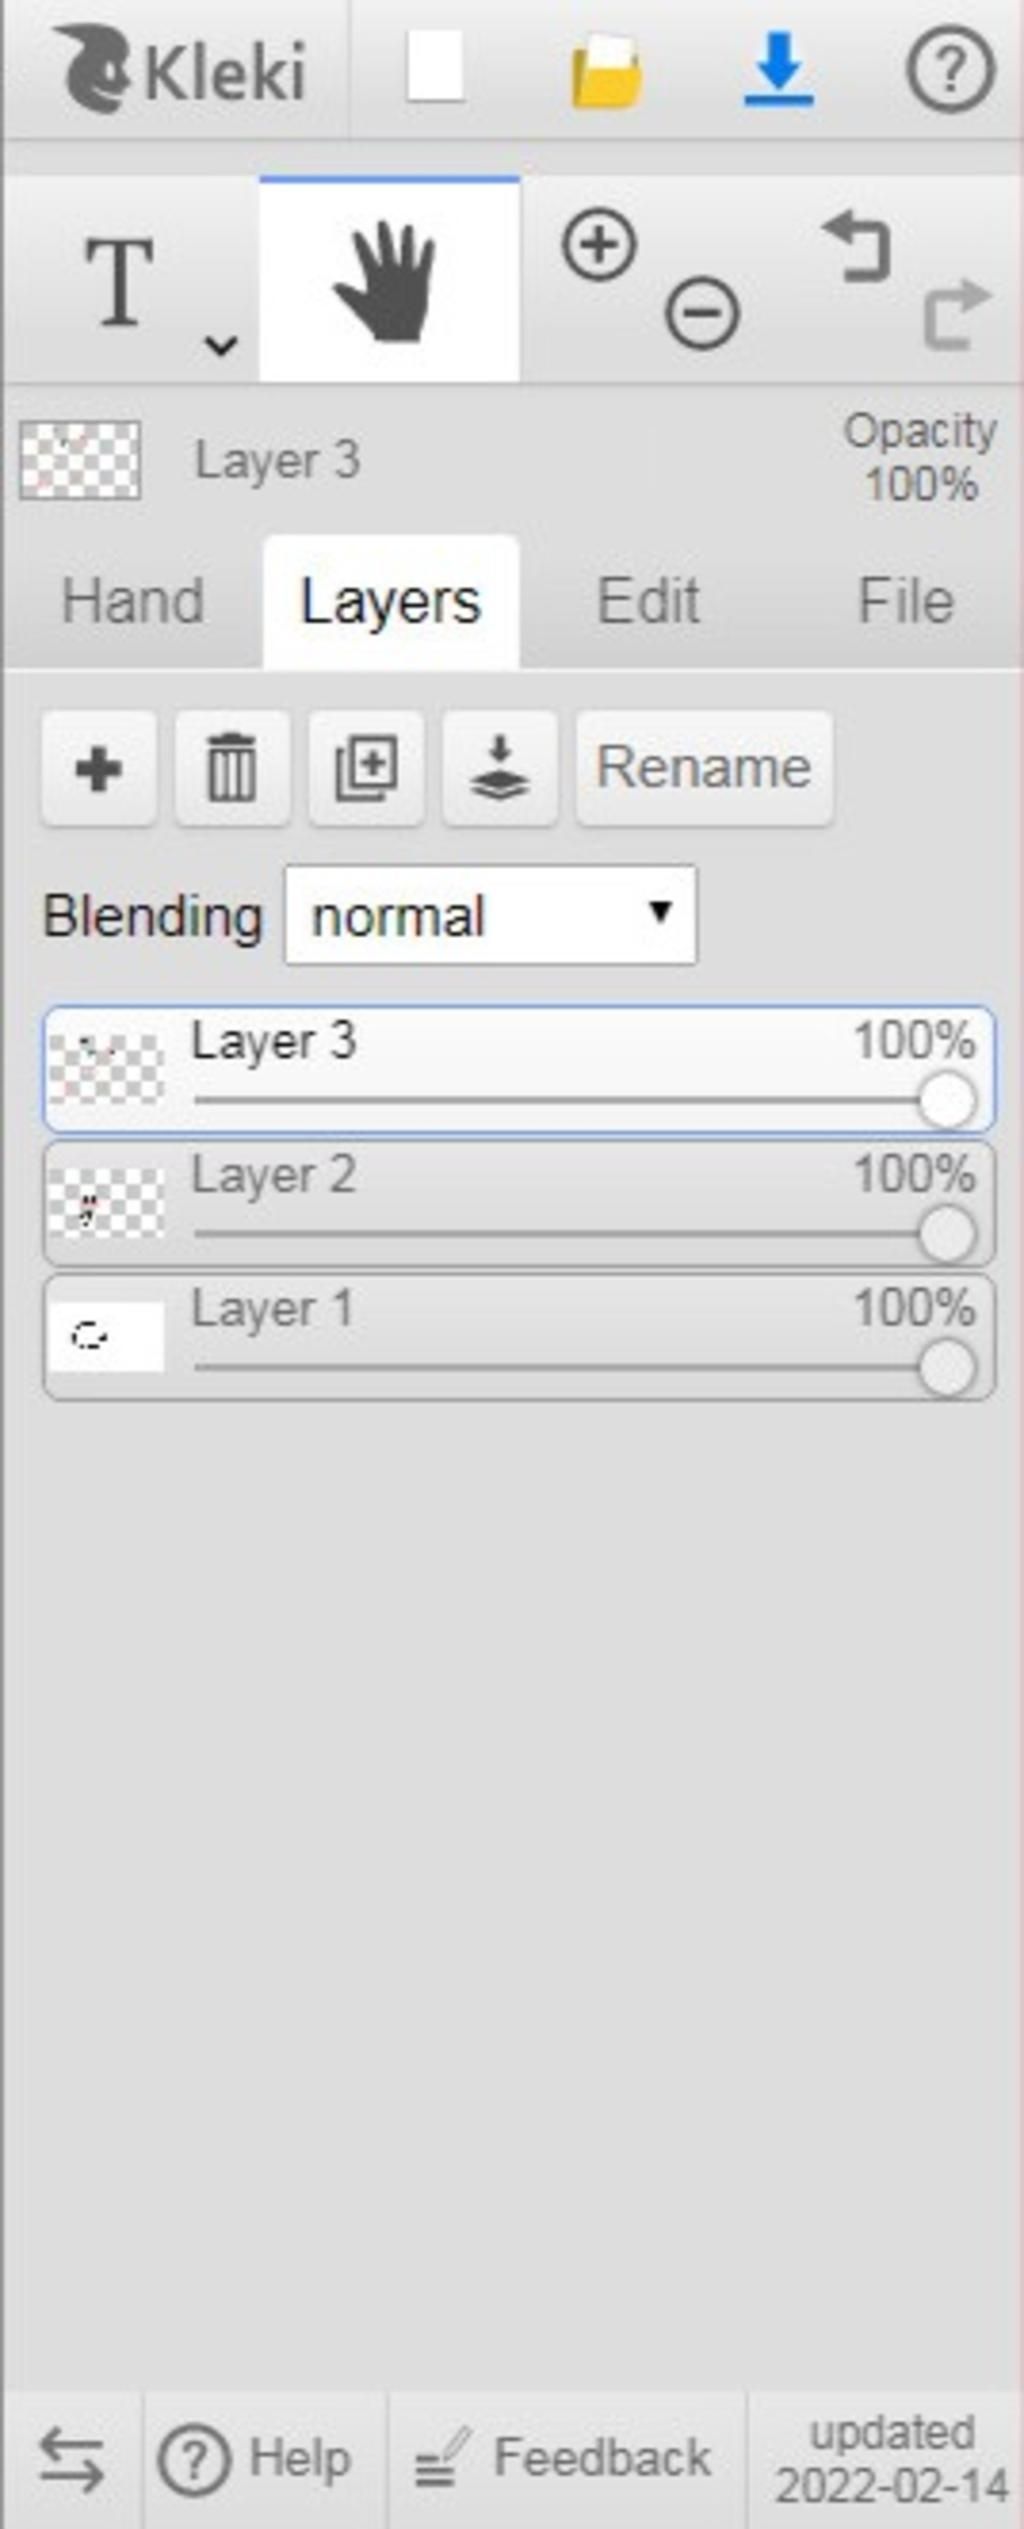The image size is (1024, 2529).
Task: Flip the interface with the left-right arrows
Action: point(71,2460)
